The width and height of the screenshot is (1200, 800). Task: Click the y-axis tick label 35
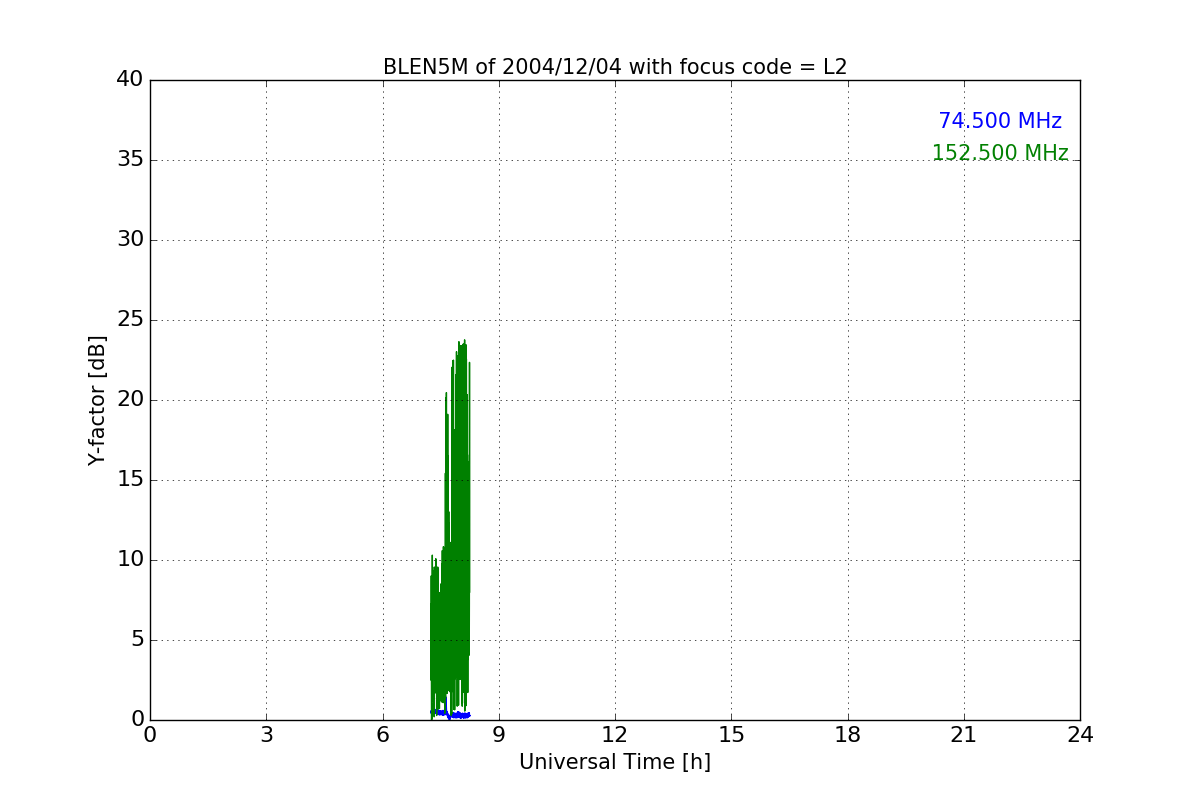point(130,159)
